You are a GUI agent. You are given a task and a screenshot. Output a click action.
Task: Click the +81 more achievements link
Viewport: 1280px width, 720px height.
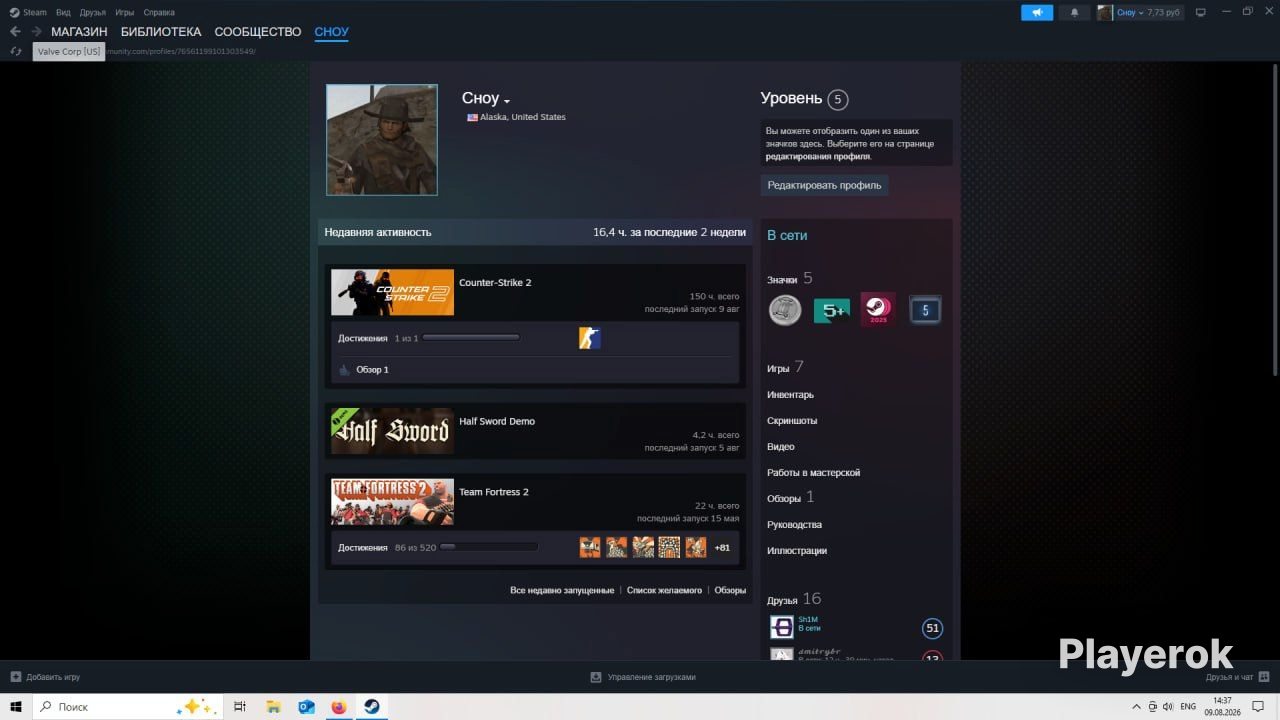(722, 548)
